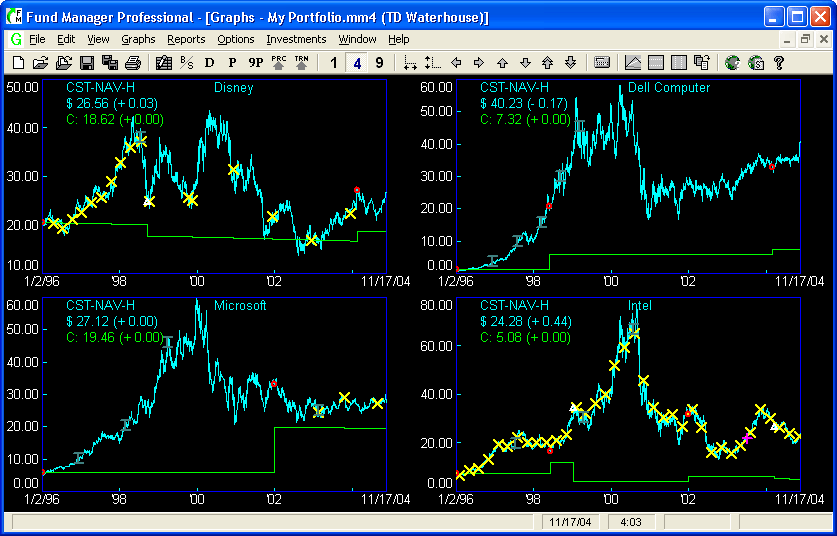The width and height of the screenshot is (837, 536).
Task: Click the P toolbar button
Action: click(x=232, y=63)
